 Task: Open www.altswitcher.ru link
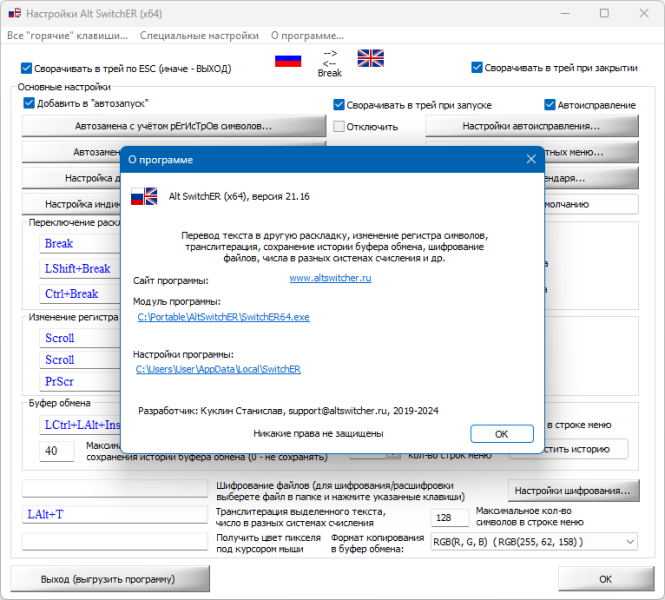coord(330,278)
